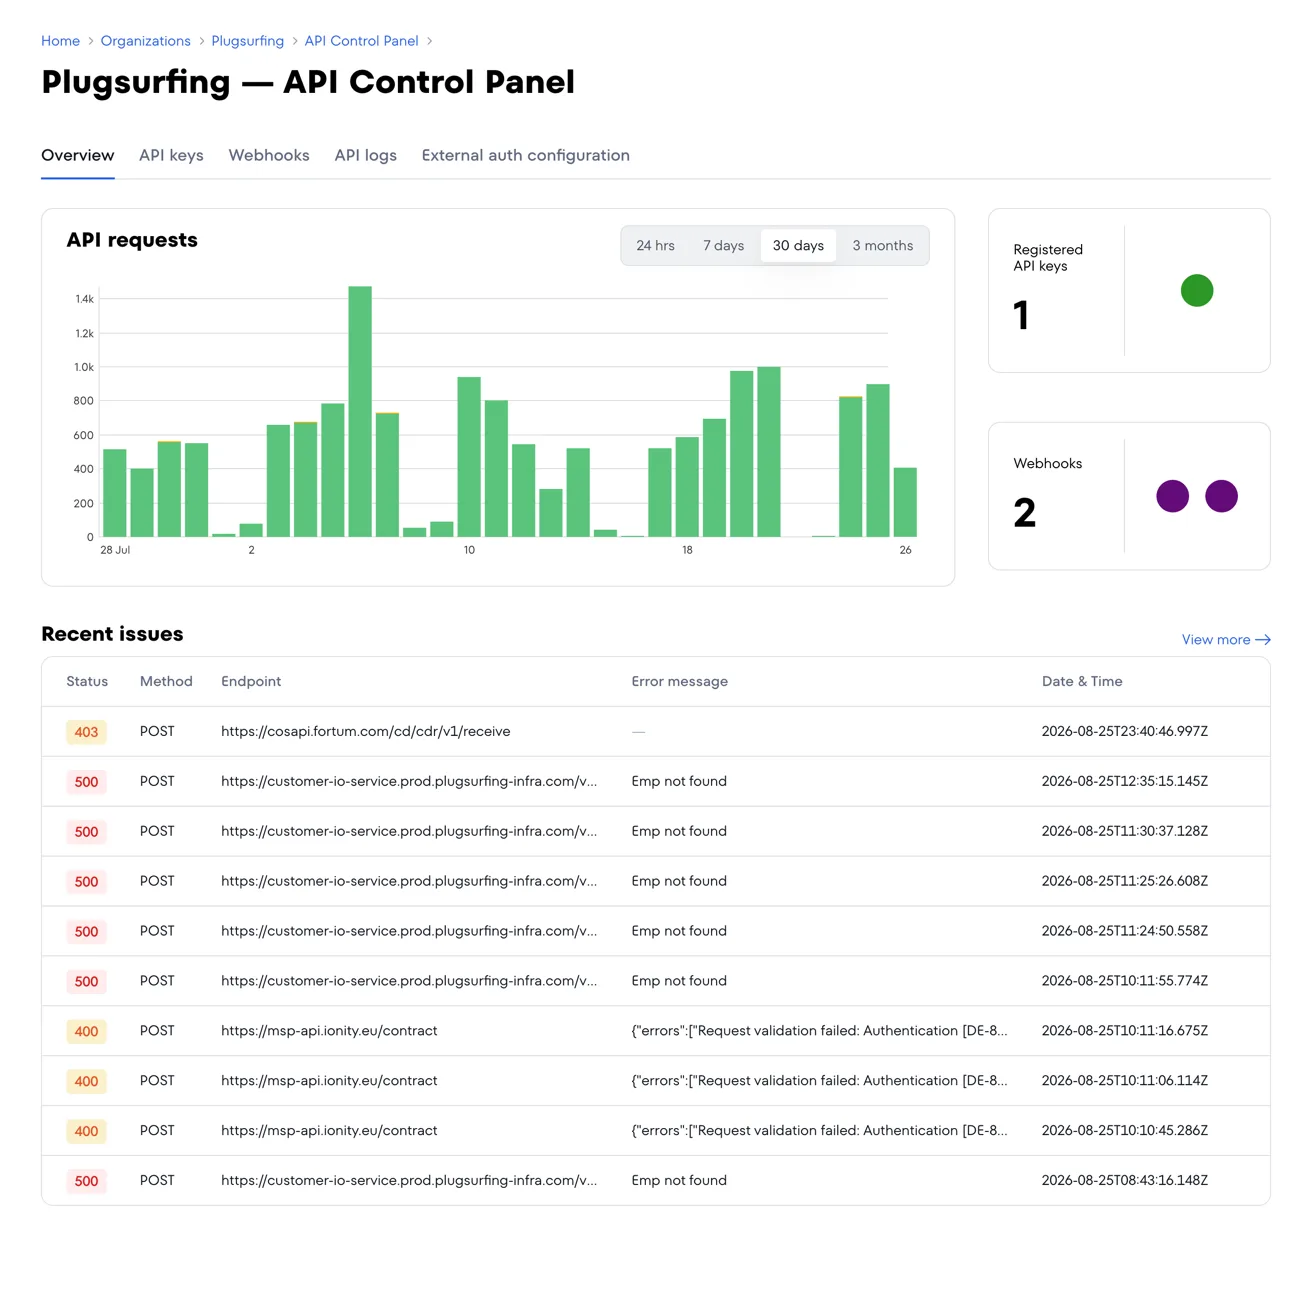This screenshot has width=1312, height=1312.
Task: Click the breadcrumb chevron after API Control Panel
Action: (429, 41)
